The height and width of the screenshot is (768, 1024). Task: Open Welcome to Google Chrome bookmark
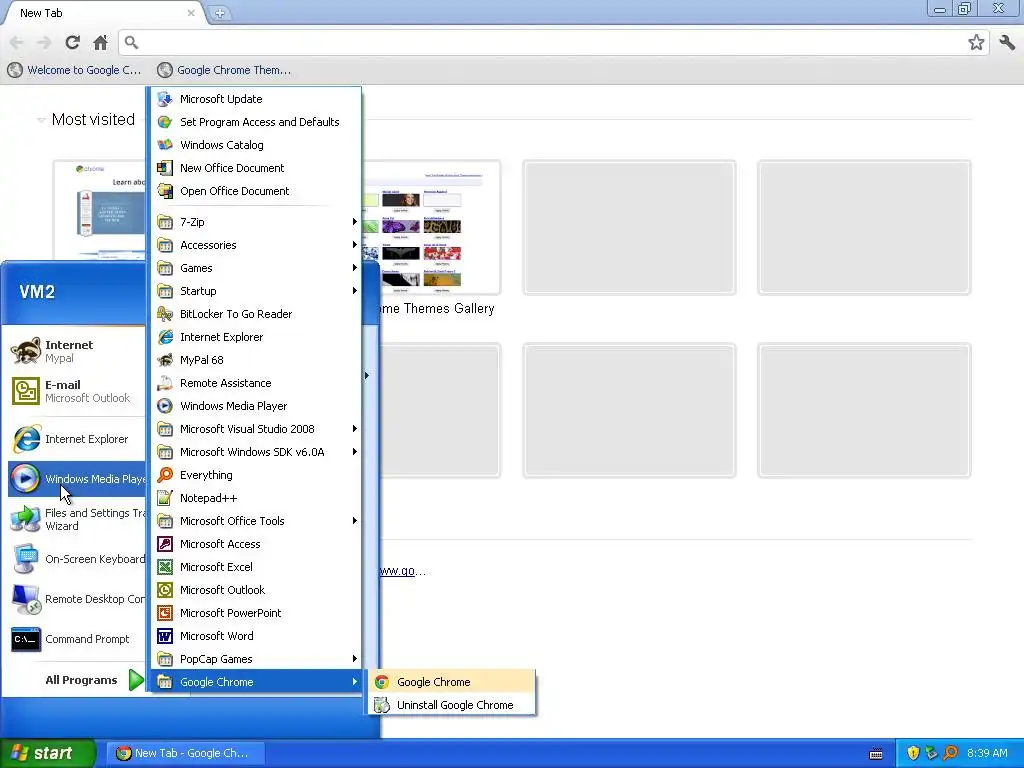74,70
